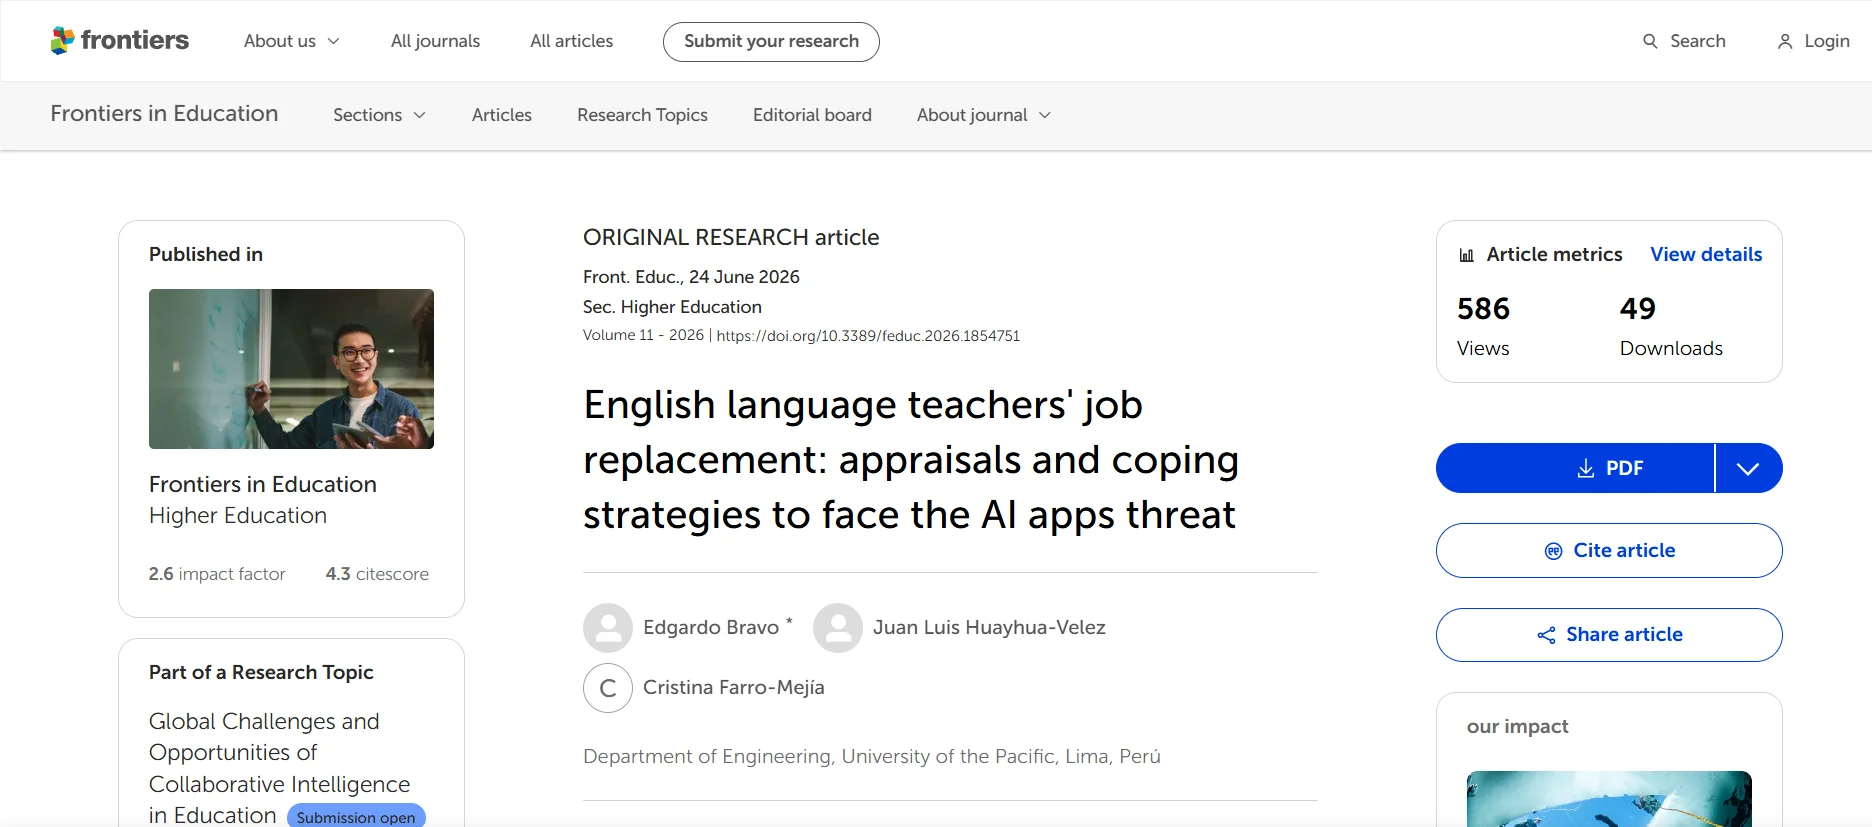Open the article DOI link
This screenshot has height=827, width=1872.
(x=868, y=336)
